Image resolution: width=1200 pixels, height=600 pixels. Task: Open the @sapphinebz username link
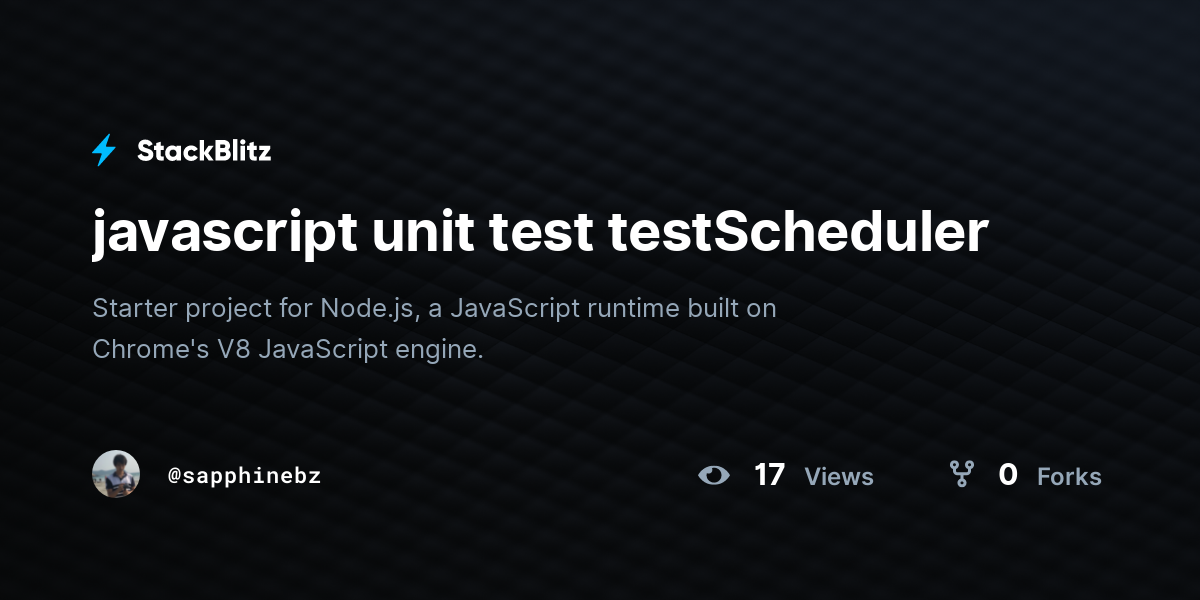(245, 476)
